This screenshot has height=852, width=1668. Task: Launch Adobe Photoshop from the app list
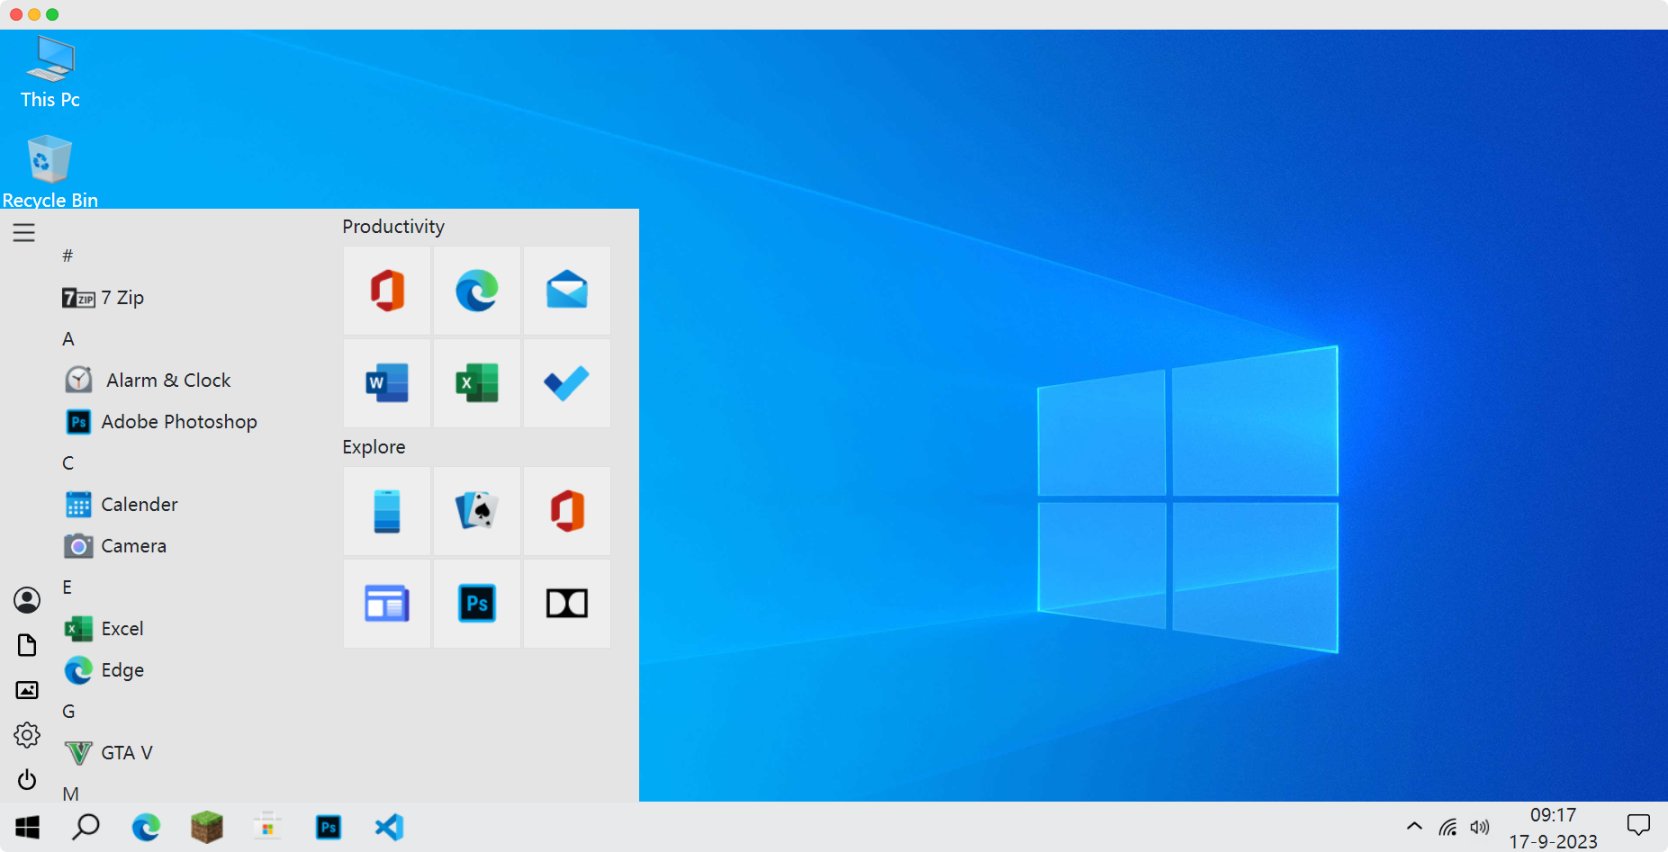coord(161,422)
